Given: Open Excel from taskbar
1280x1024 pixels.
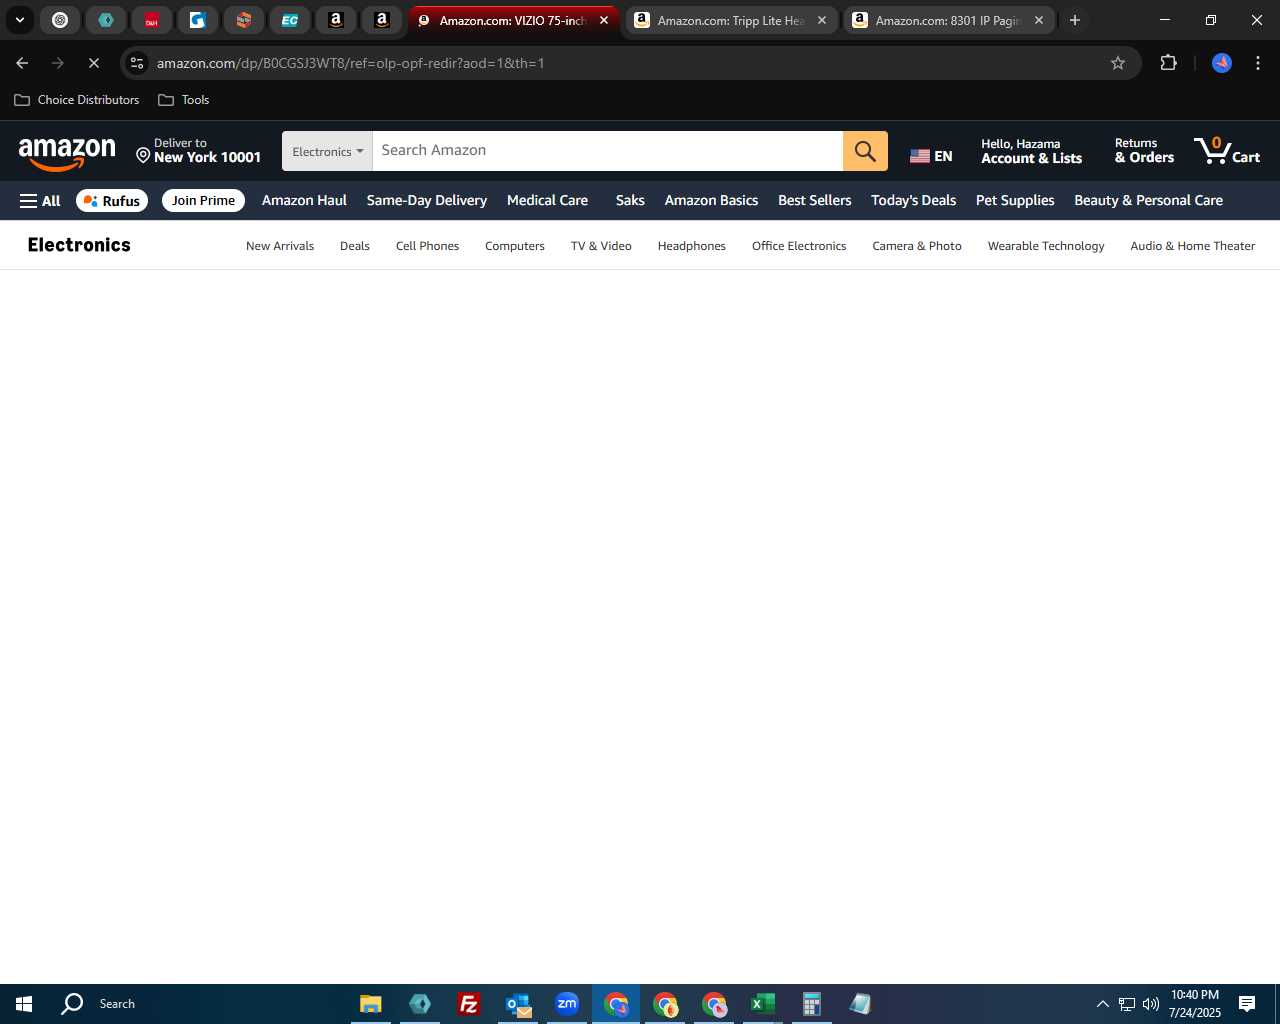Looking at the screenshot, I should (763, 1004).
